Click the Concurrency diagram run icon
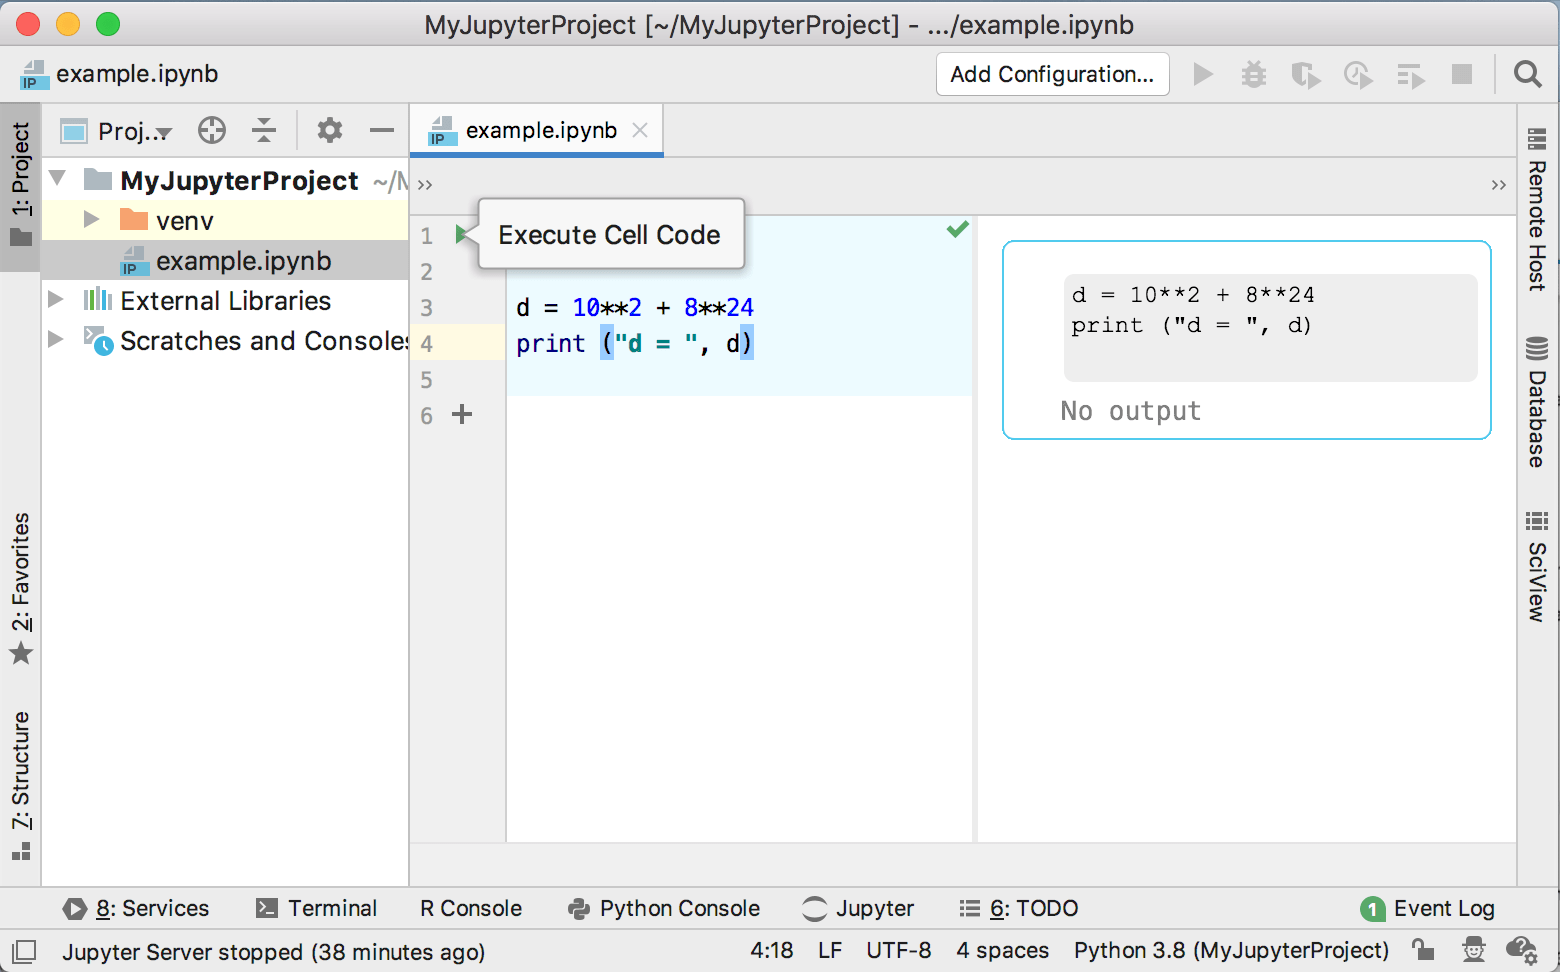This screenshot has width=1560, height=972. coord(1410,75)
